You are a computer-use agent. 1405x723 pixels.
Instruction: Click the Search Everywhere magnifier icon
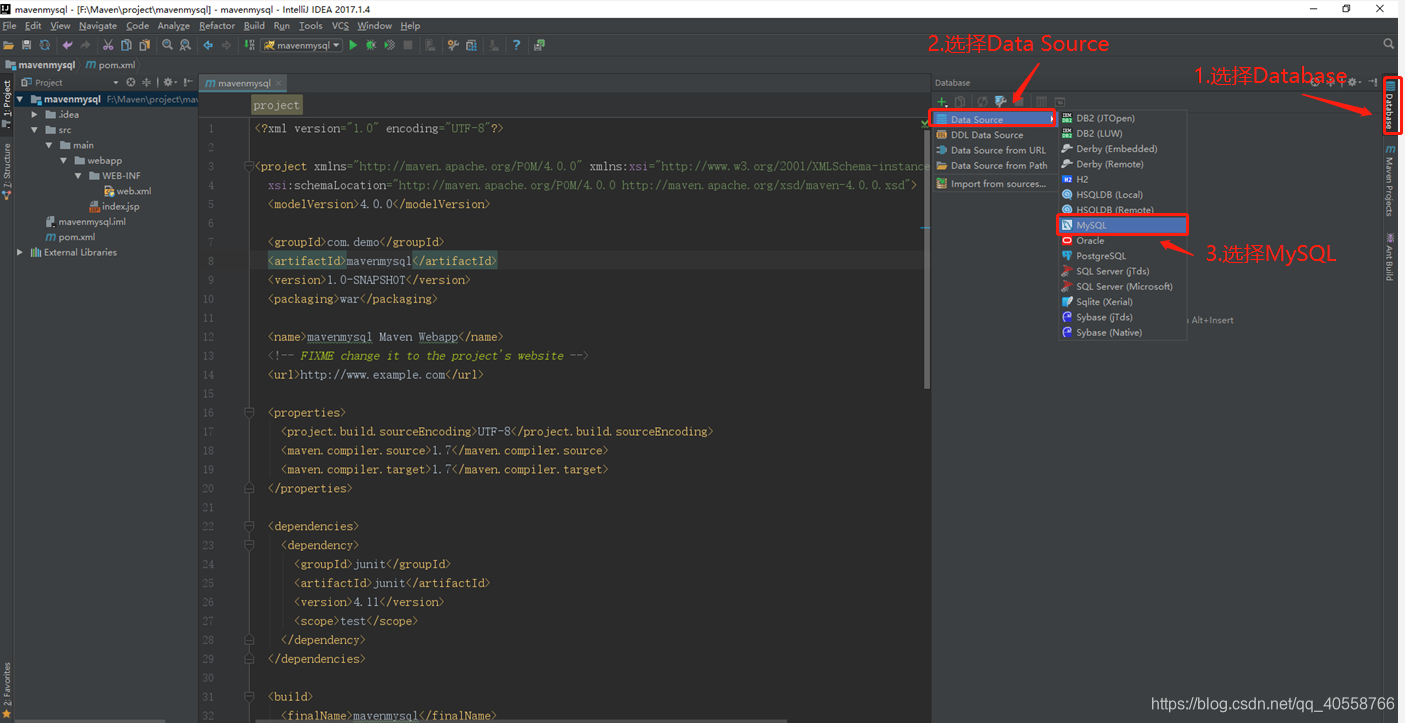[1388, 45]
